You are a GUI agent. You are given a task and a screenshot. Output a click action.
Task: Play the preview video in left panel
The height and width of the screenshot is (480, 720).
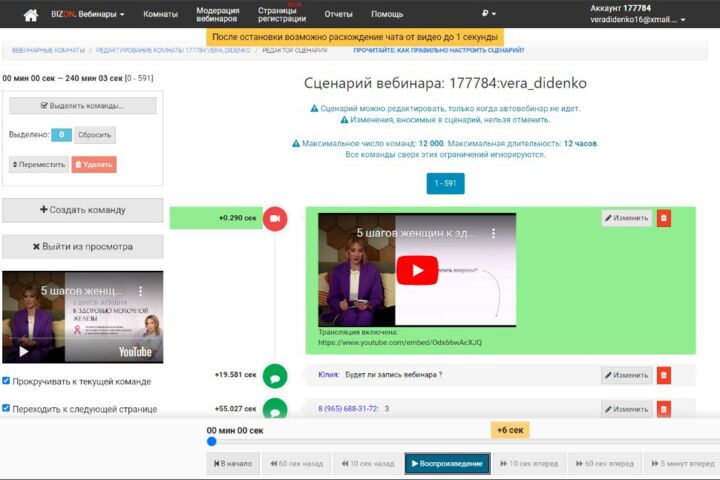(24, 352)
